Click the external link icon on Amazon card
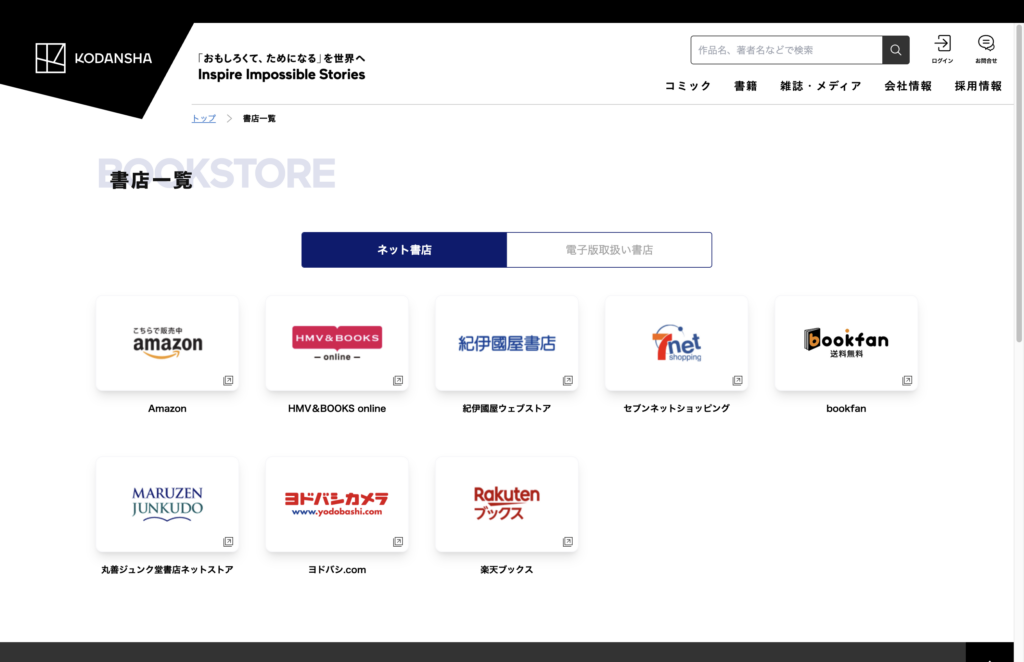This screenshot has width=1024, height=662. [228, 380]
